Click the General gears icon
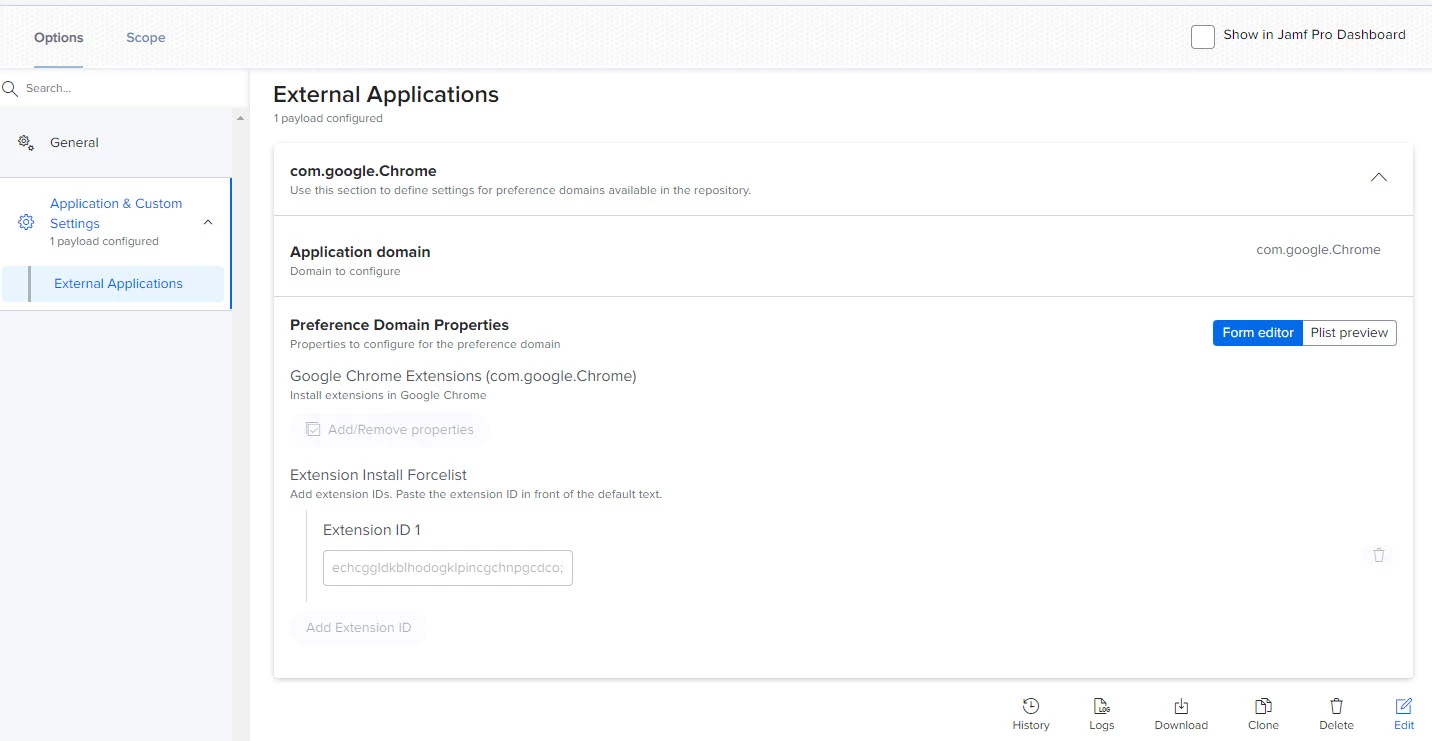The height and width of the screenshot is (741, 1432). click(x=27, y=142)
